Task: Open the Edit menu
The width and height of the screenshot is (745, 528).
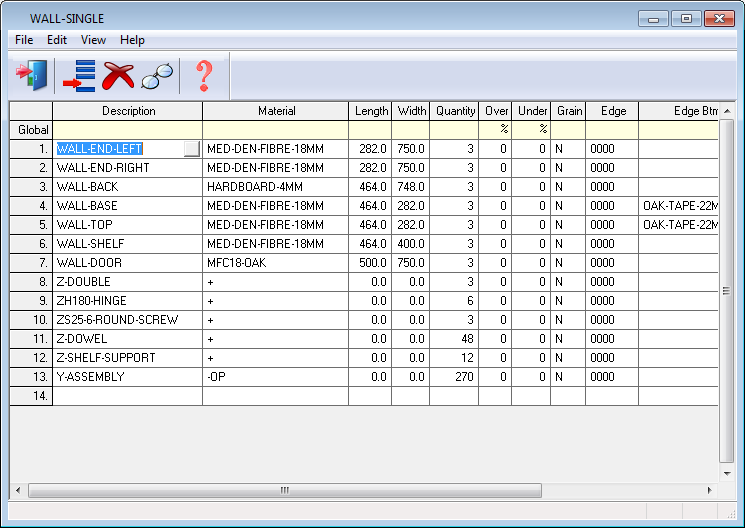Action: (57, 40)
